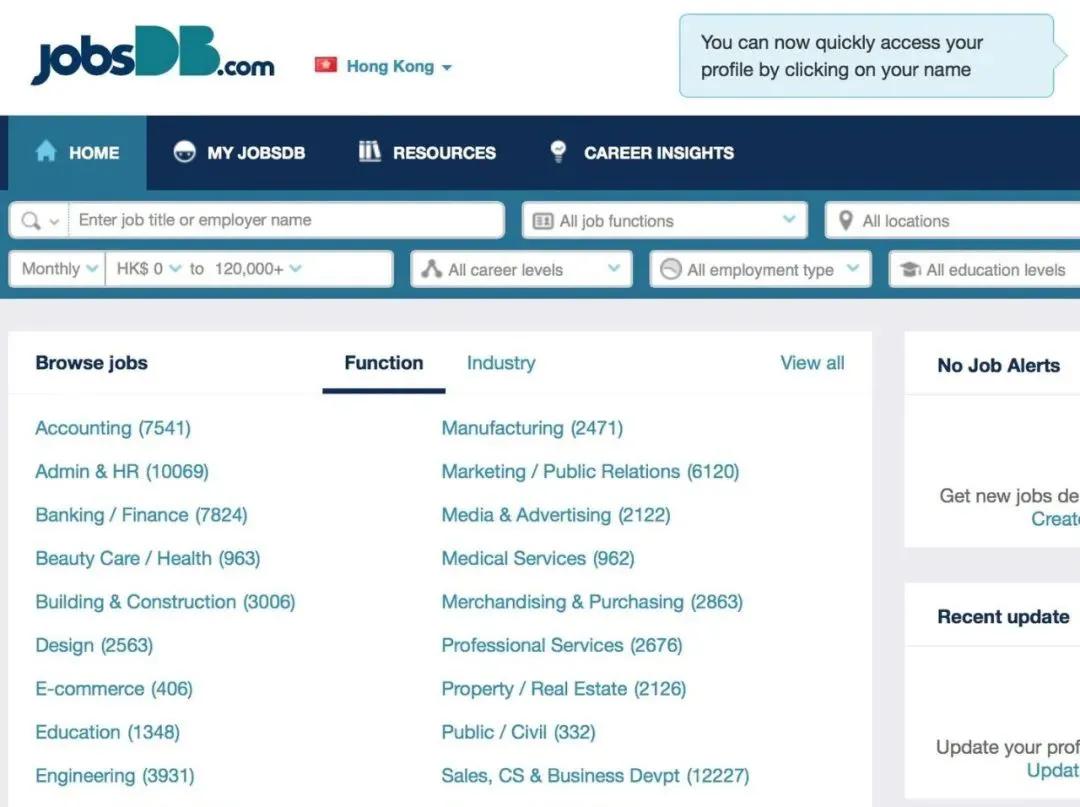Open the CAREER INSIGHTS menu
This screenshot has height=807, width=1080.
[x=642, y=152]
